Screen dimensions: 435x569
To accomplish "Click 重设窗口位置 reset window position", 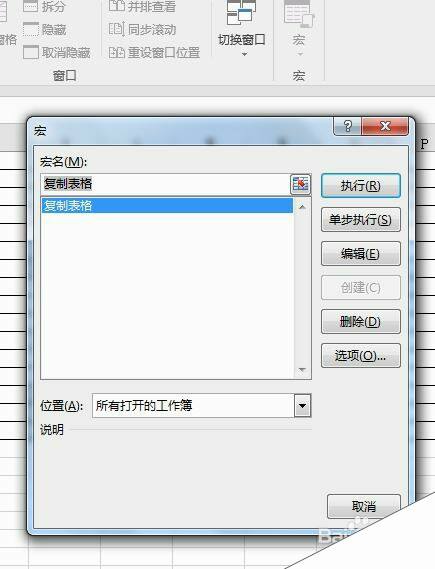I will click(x=154, y=52).
